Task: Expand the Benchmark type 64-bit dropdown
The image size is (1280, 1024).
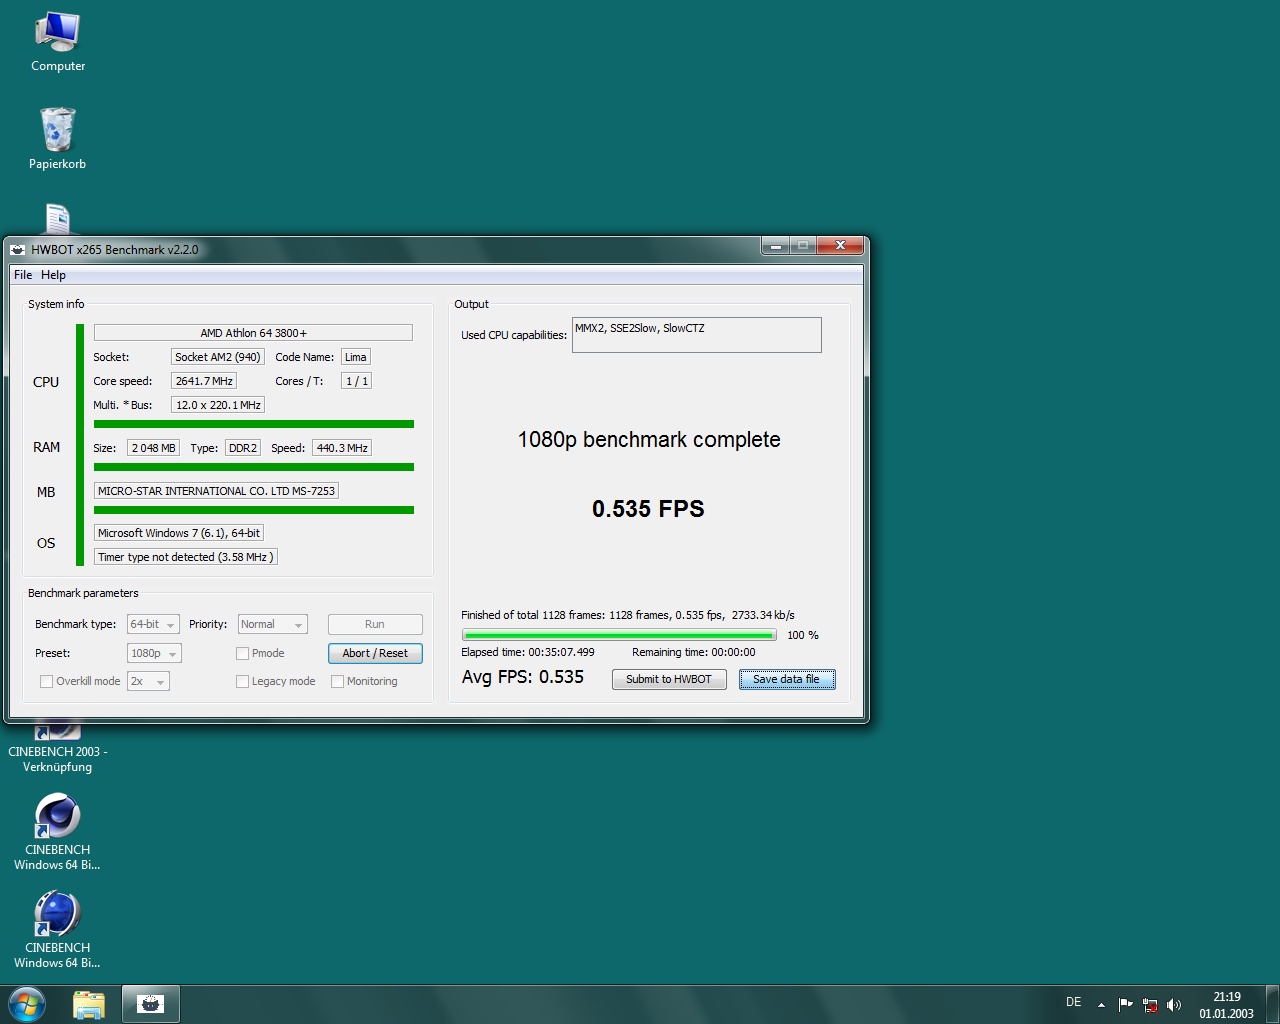Action: tap(153, 624)
